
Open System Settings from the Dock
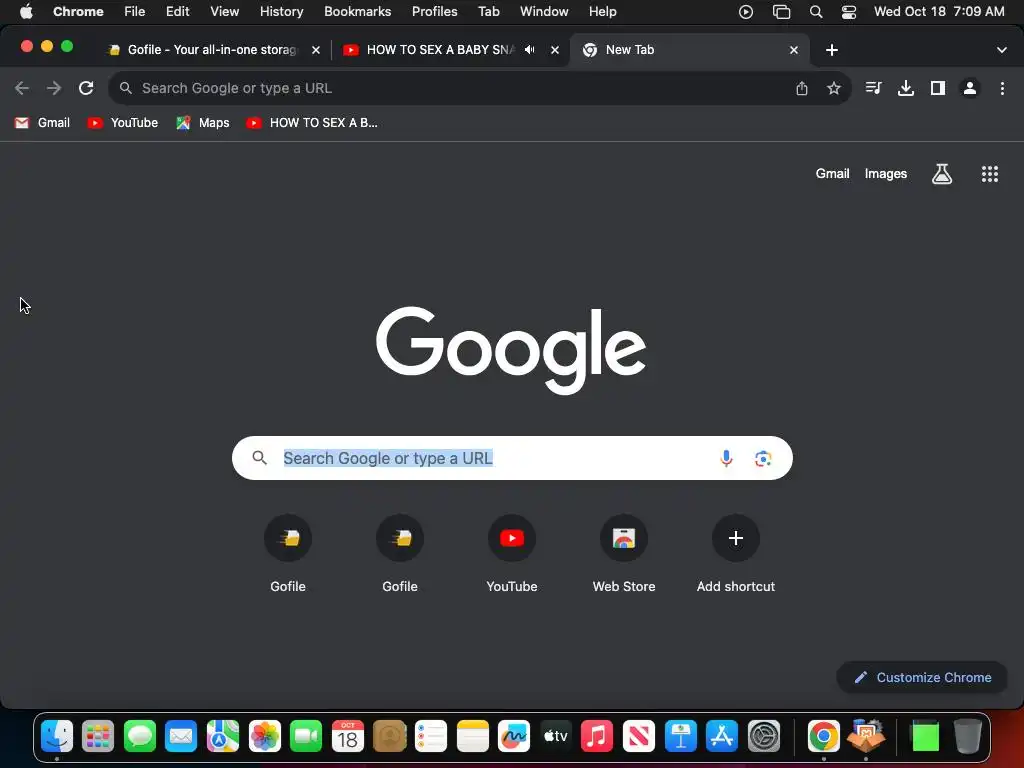coord(763,737)
